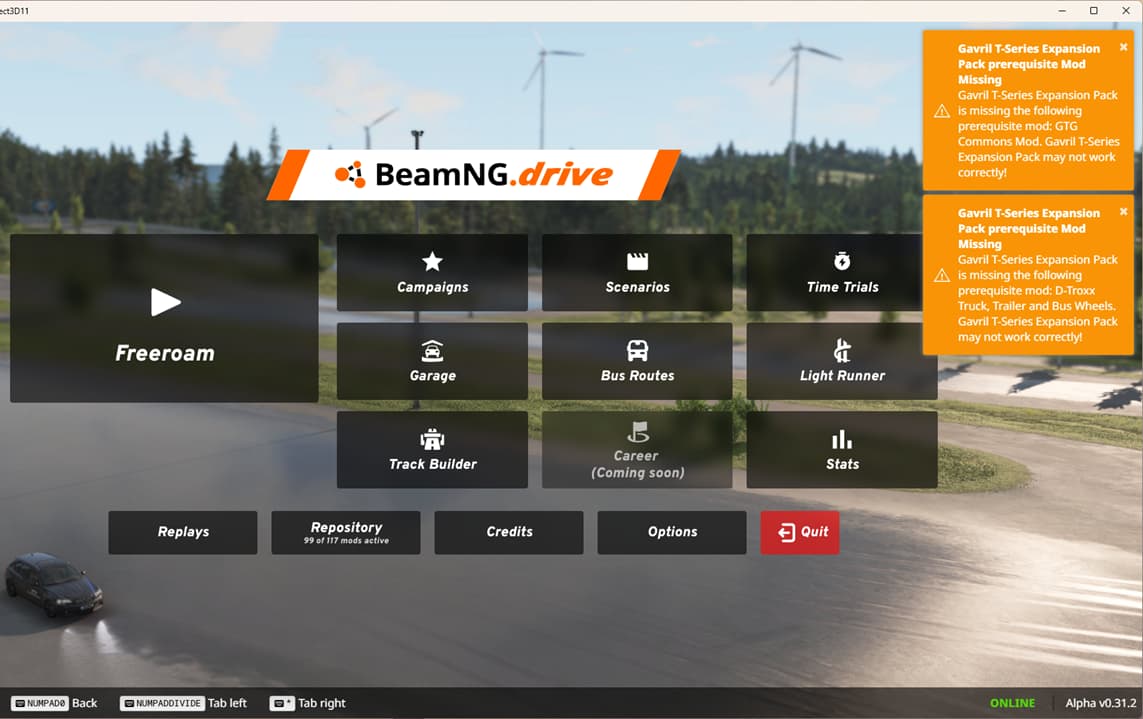Open the Options menu
1143x719 pixels.
coord(672,532)
